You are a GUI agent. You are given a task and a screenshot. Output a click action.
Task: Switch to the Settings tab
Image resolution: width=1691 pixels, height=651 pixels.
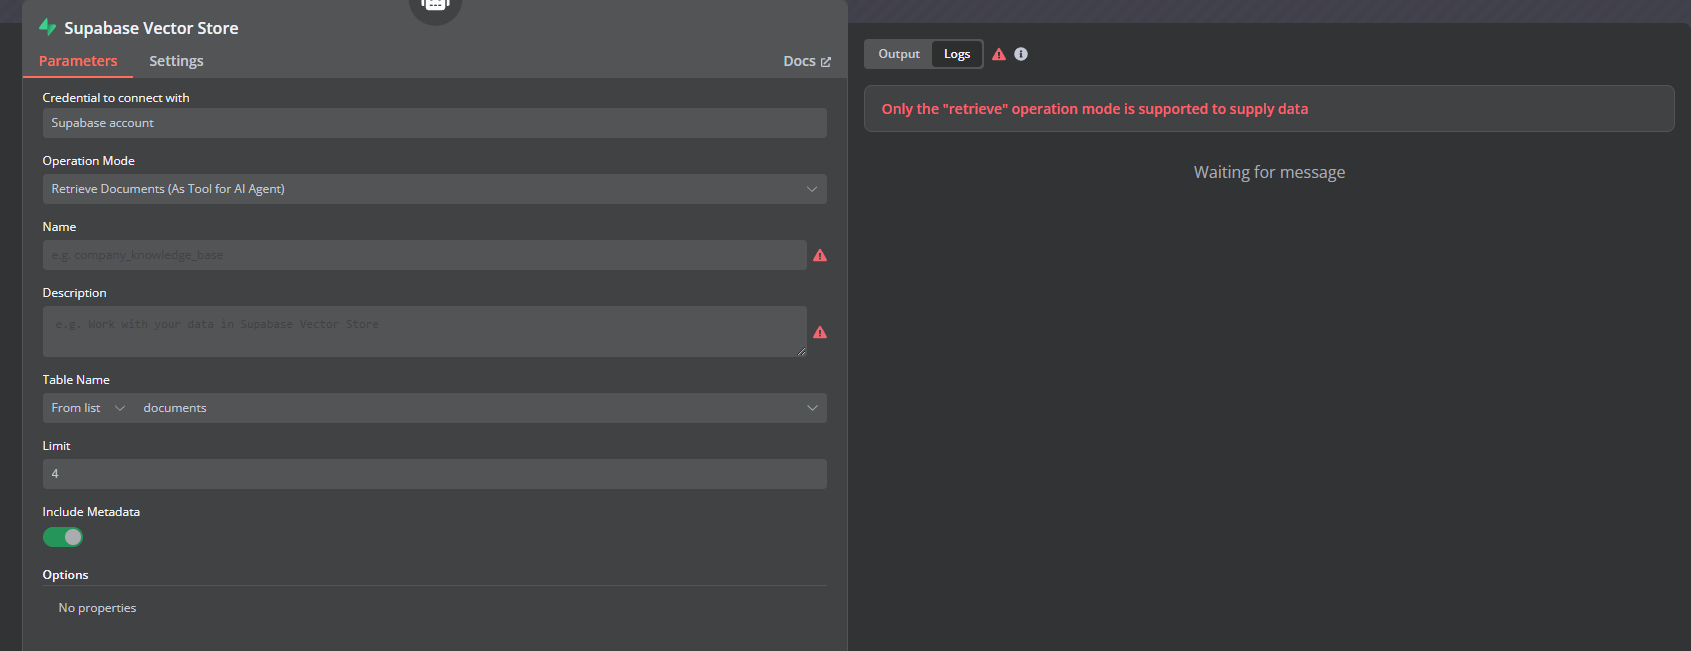(x=176, y=61)
